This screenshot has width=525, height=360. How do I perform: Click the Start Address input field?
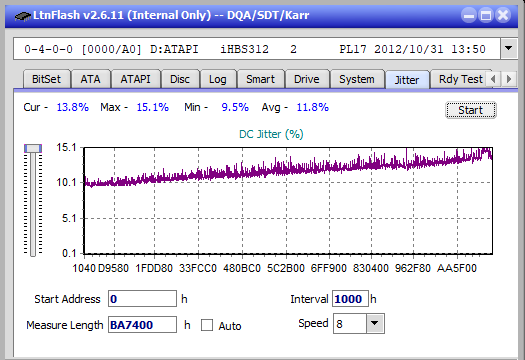pyautogui.click(x=142, y=299)
